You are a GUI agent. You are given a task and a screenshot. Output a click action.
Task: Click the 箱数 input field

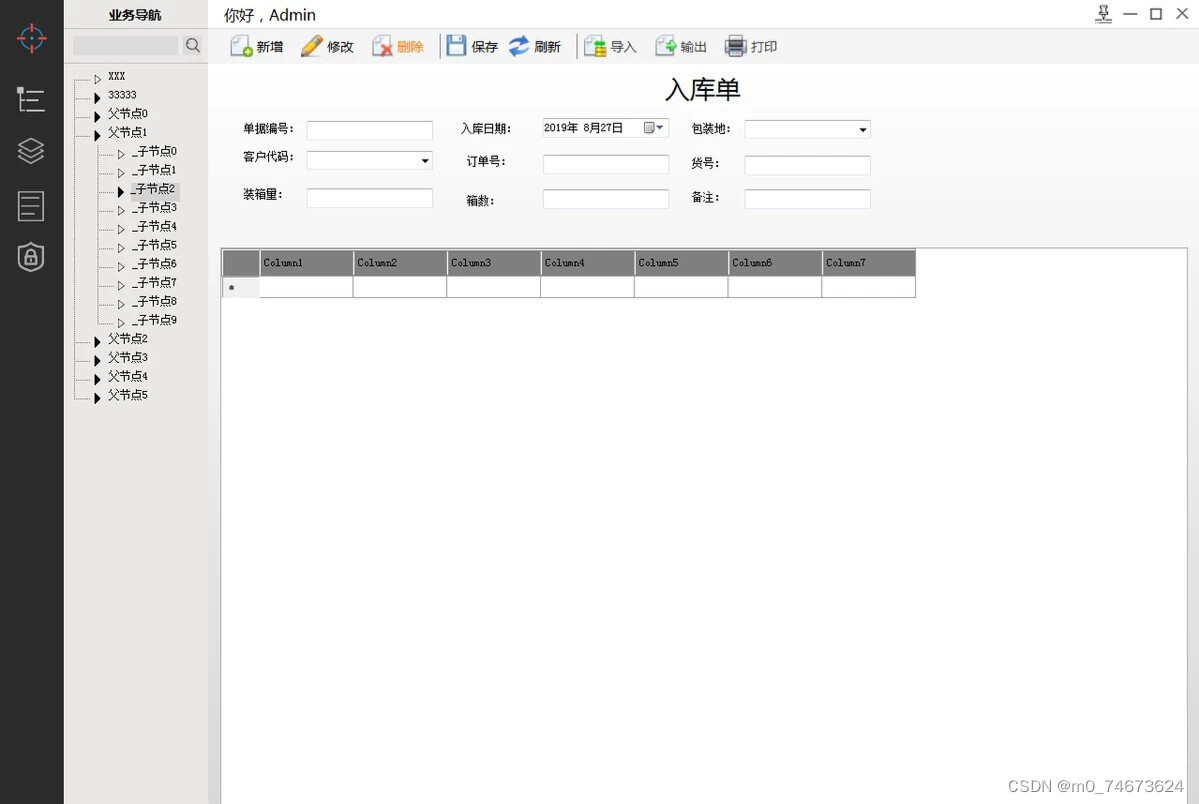click(x=606, y=199)
